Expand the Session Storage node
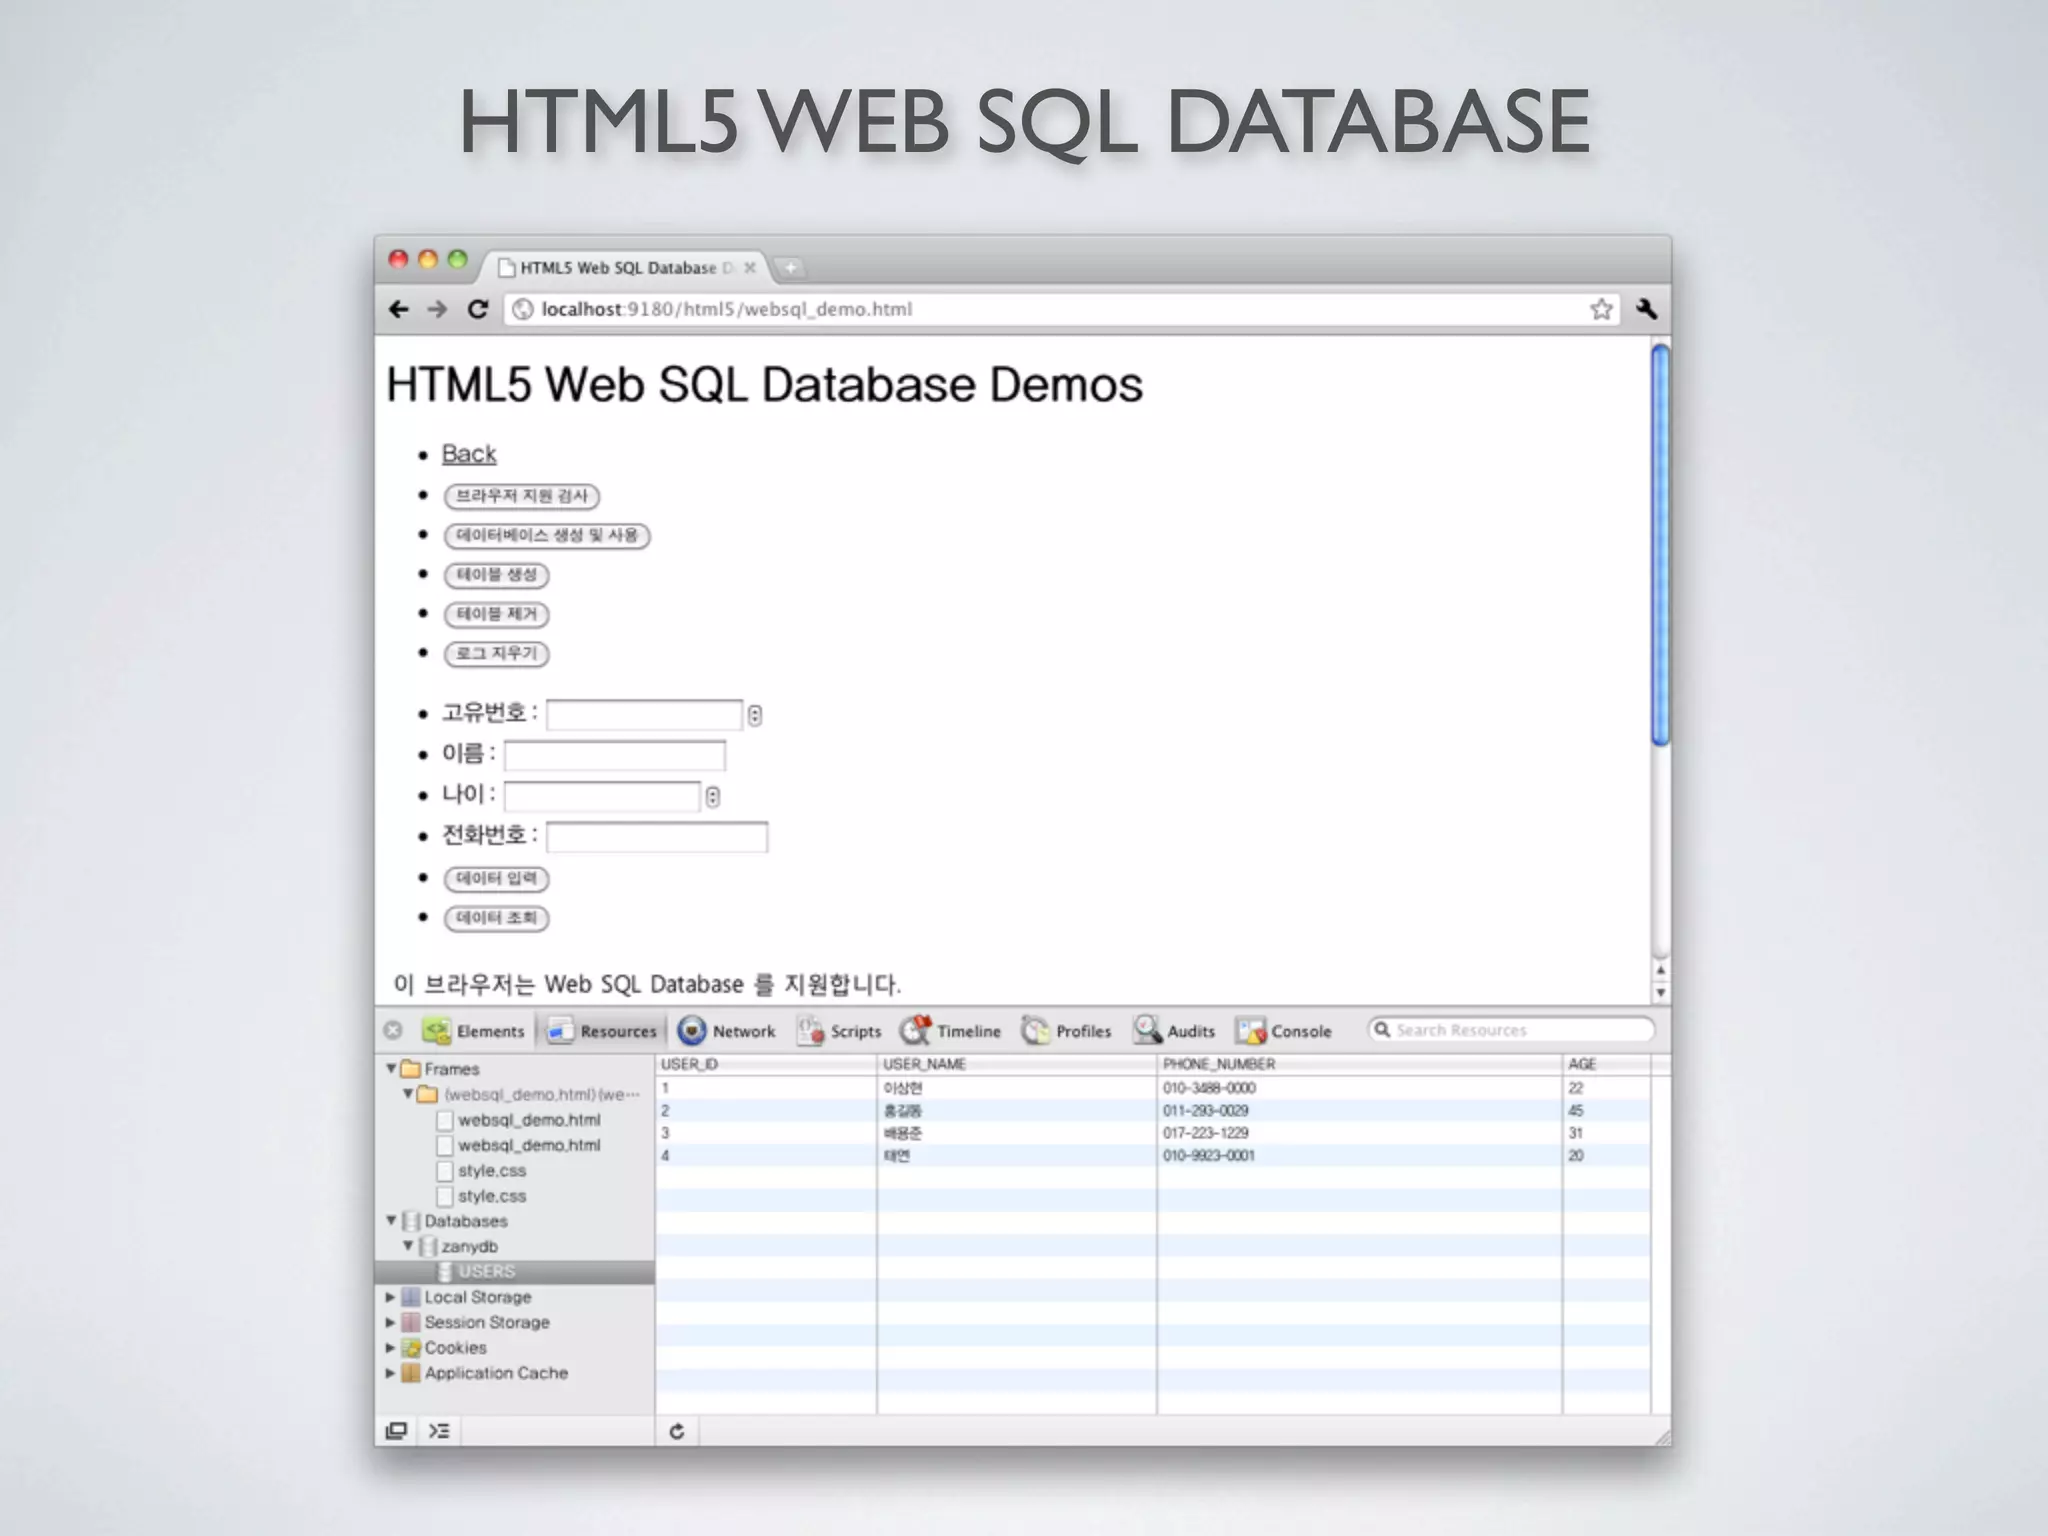Screen dimensions: 2048x1536 391,1322
